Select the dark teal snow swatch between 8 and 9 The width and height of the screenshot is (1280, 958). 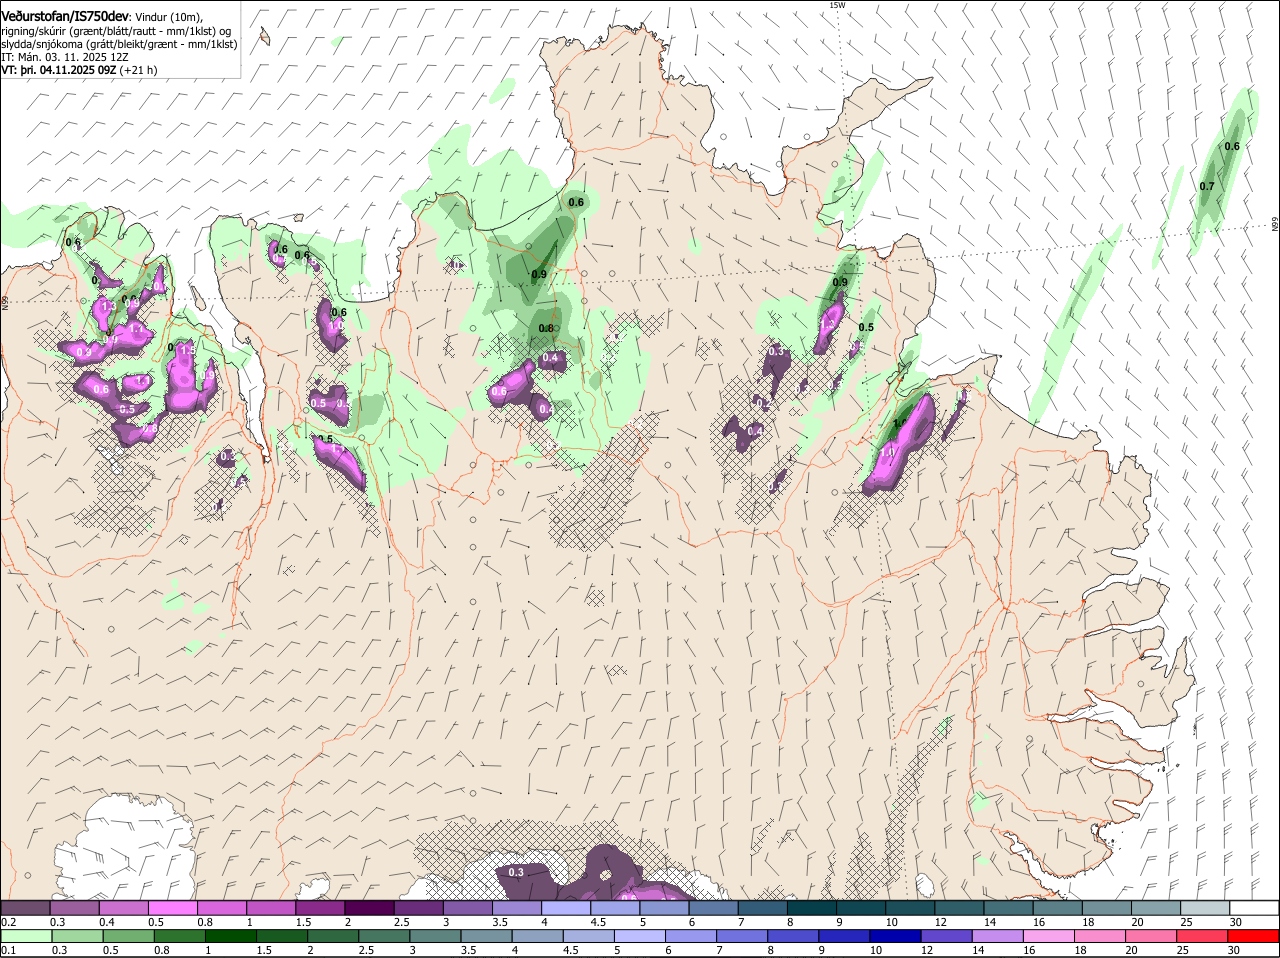click(812, 907)
